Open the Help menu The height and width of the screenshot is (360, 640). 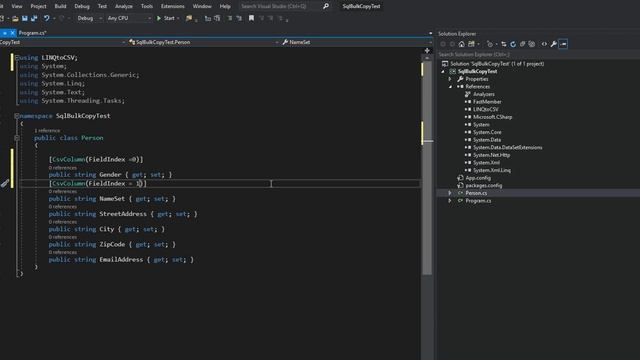[225, 6]
